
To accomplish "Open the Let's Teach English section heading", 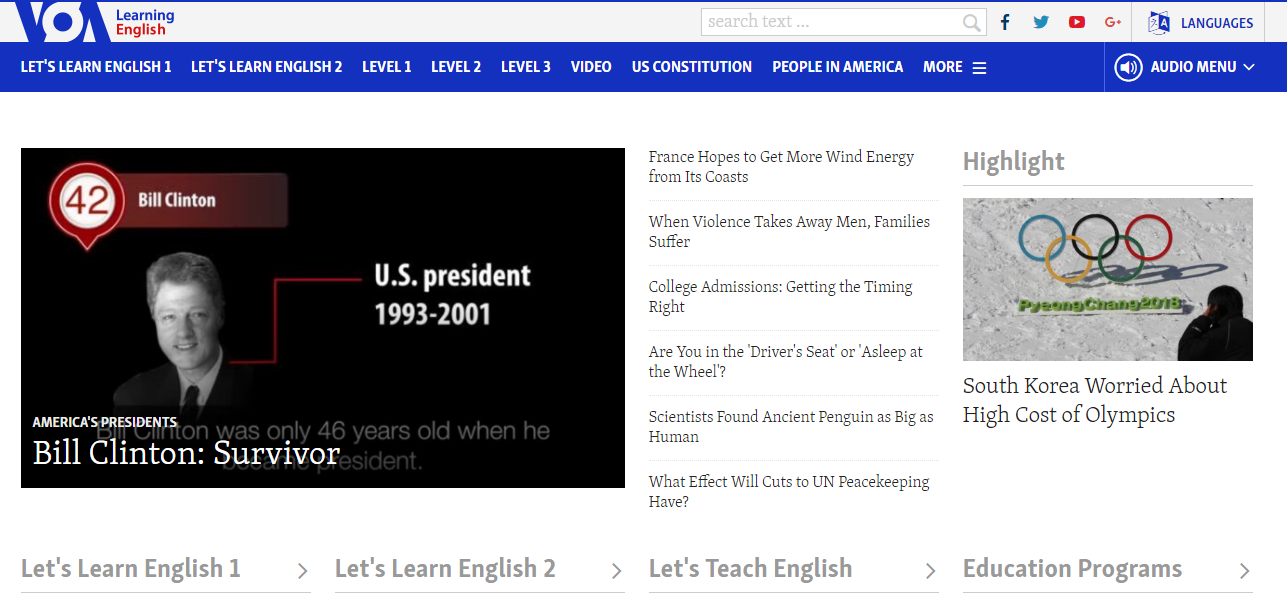I will [x=751, y=569].
